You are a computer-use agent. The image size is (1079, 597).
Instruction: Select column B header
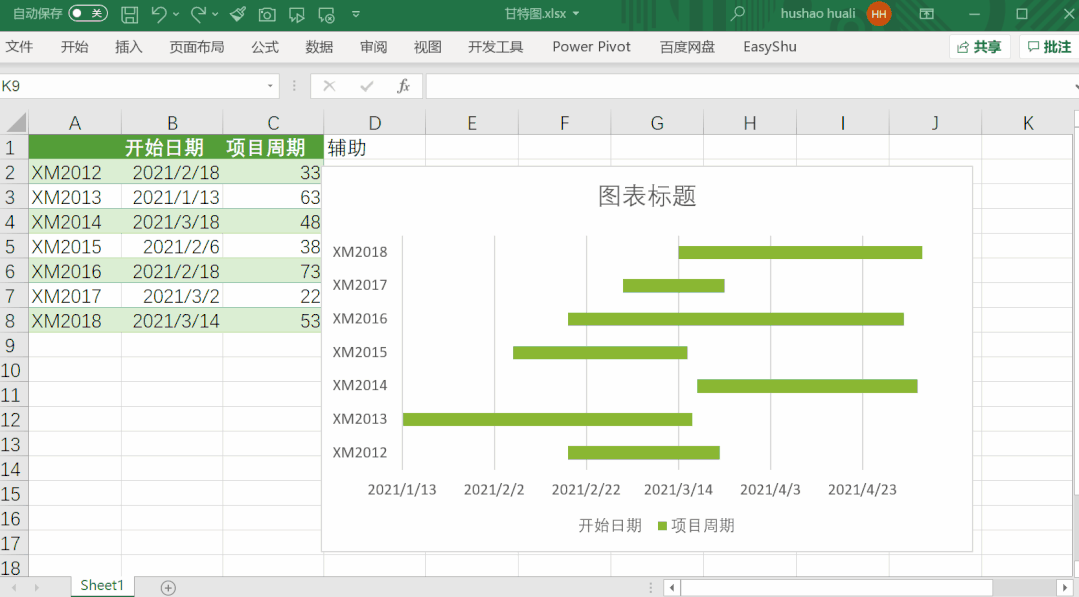click(x=172, y=123)
